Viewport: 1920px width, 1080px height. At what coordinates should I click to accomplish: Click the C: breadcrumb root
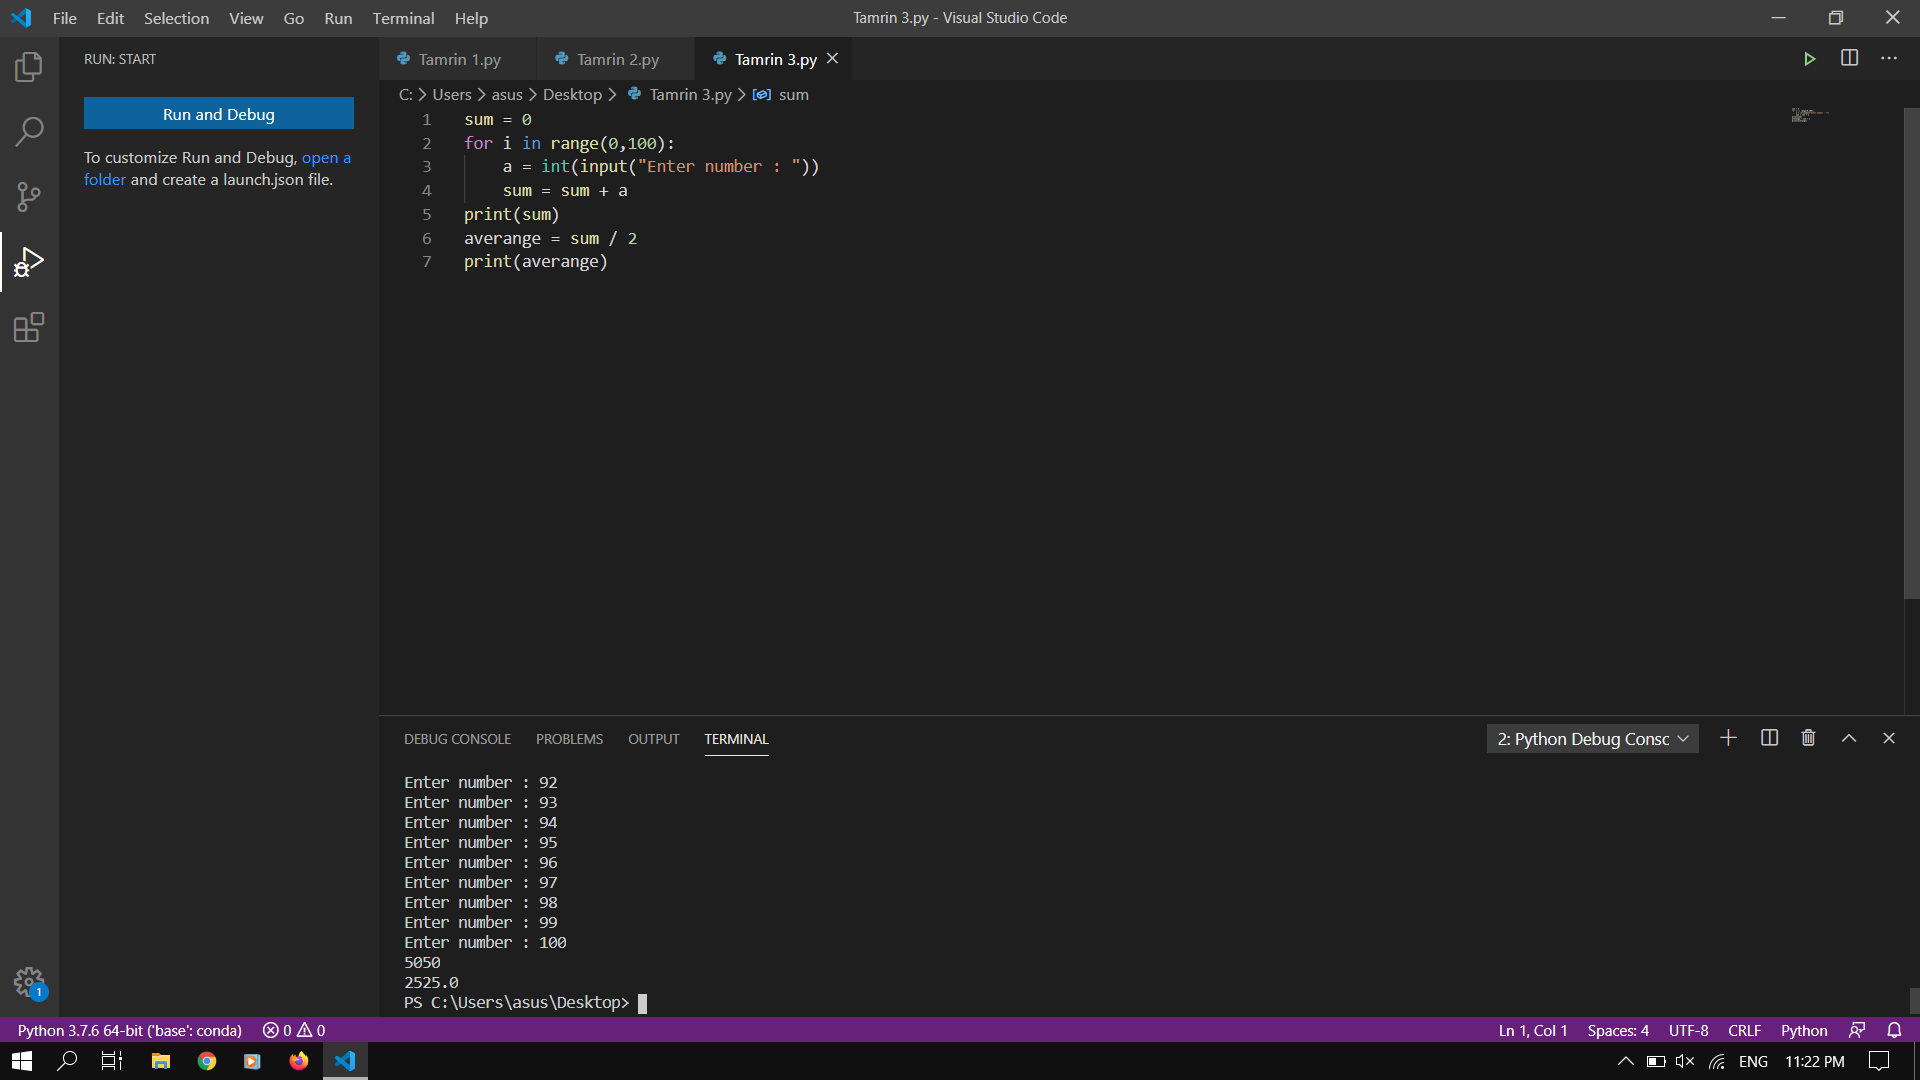point(405,95)
